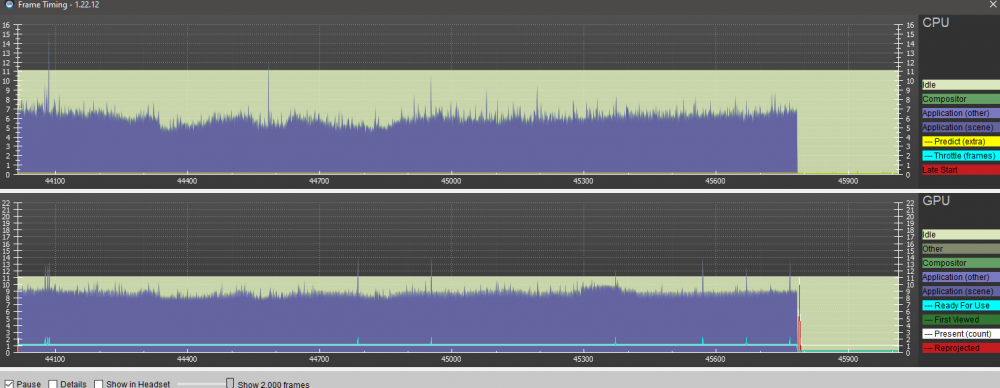Click frame label 45300 on GPU graph axis
The image size is (1000, 388).
[x=583, y=359]
